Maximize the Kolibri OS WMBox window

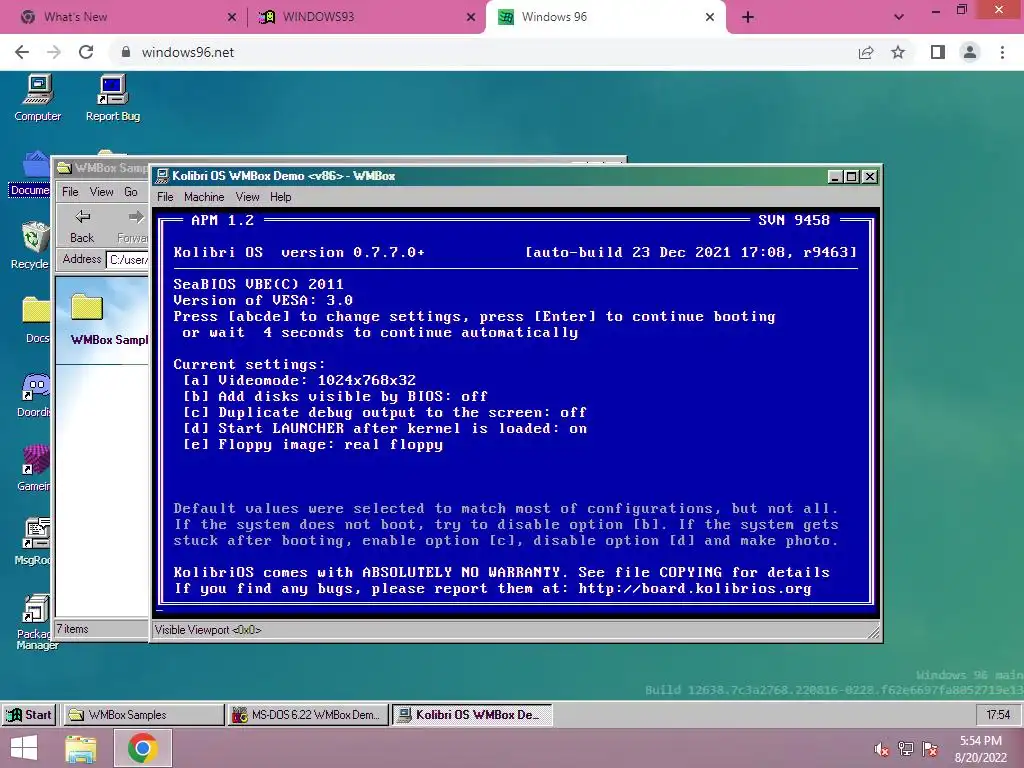click(x=852, y=176)
